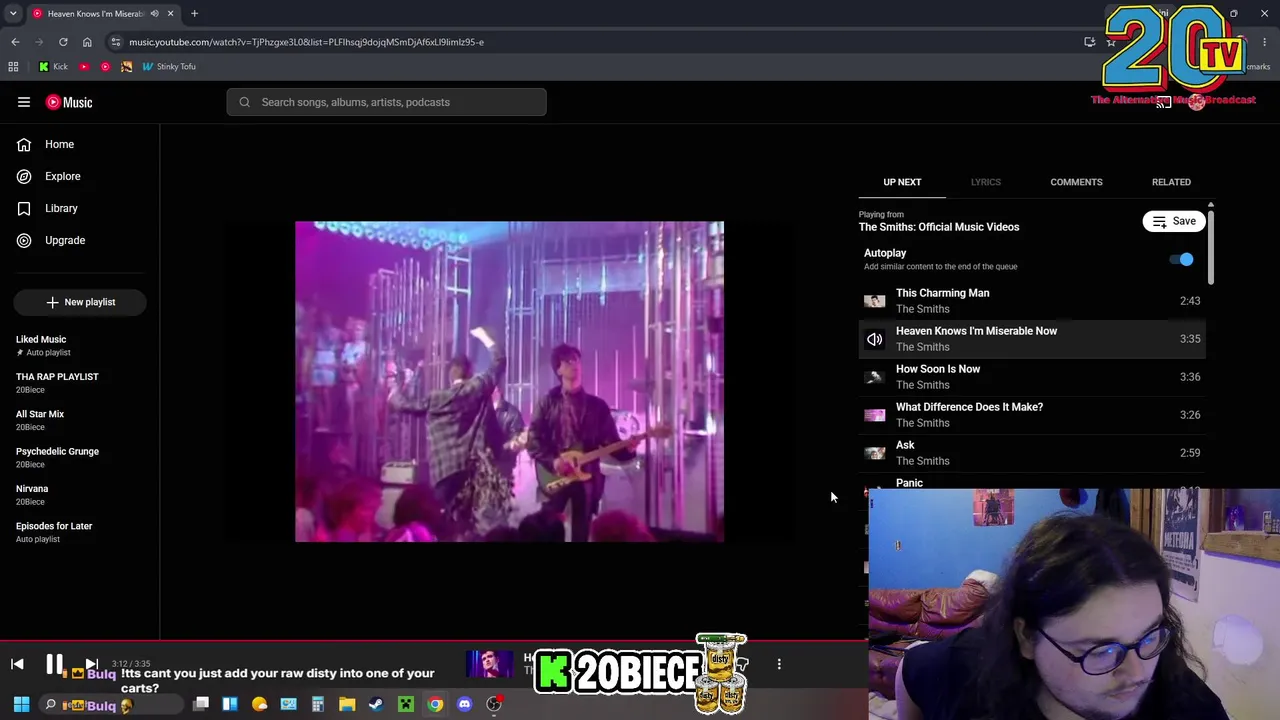Open the Chrome three-dot menu
Screen dimensions: 1280x720
[x=1265, y=42]
